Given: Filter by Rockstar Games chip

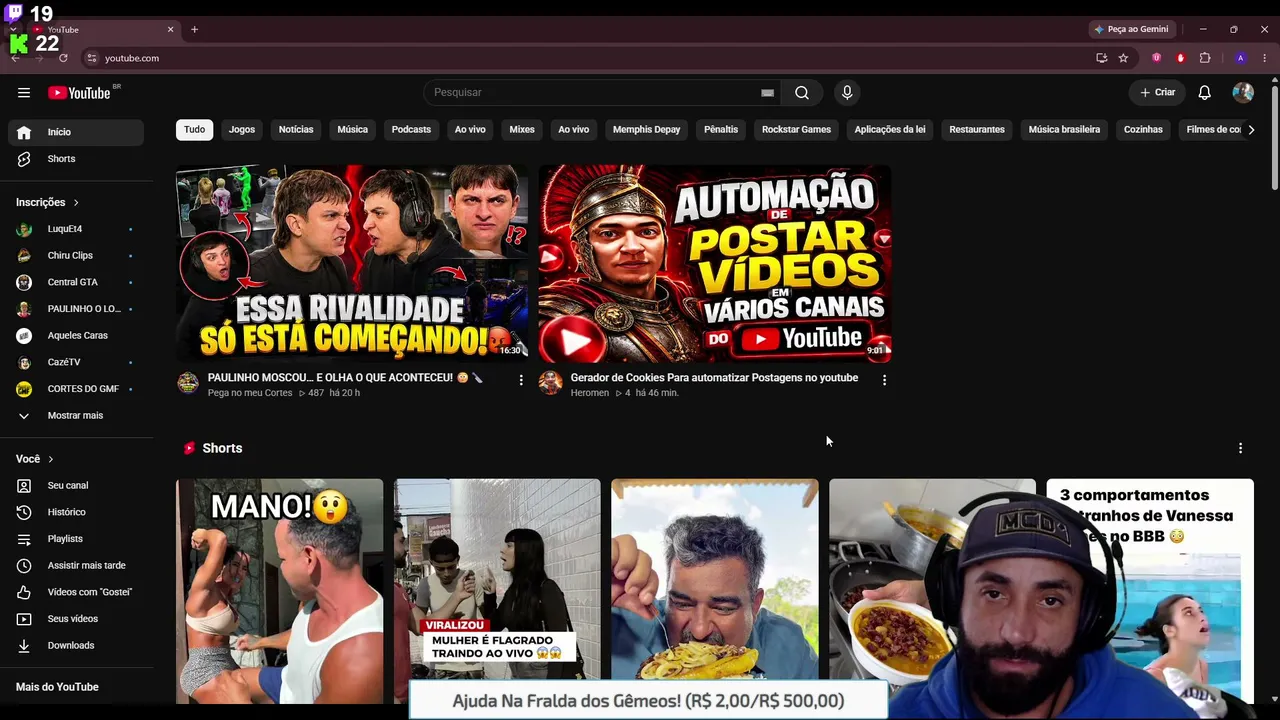Looking at the screenshot, I should click(796, 130).
